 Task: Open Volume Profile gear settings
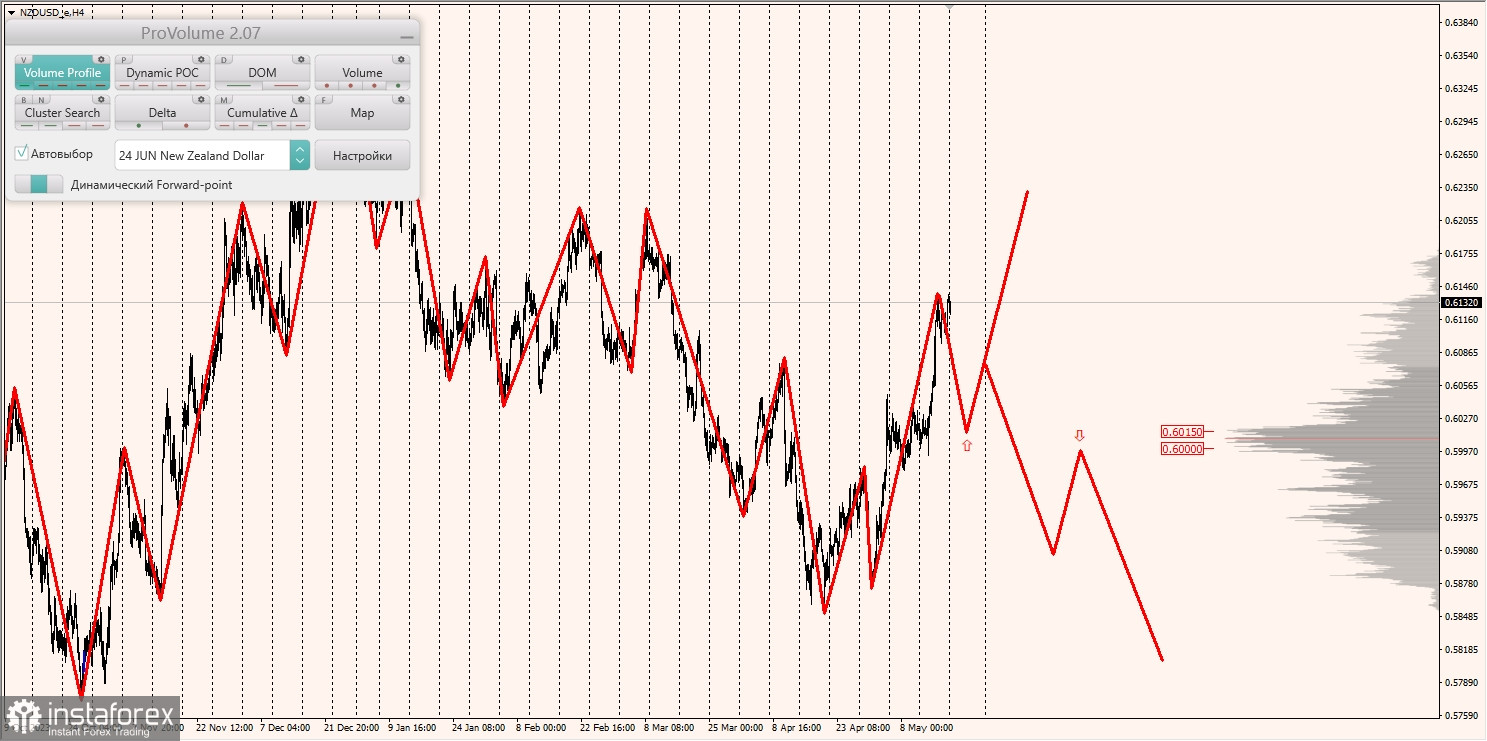(x=101, y=59)
